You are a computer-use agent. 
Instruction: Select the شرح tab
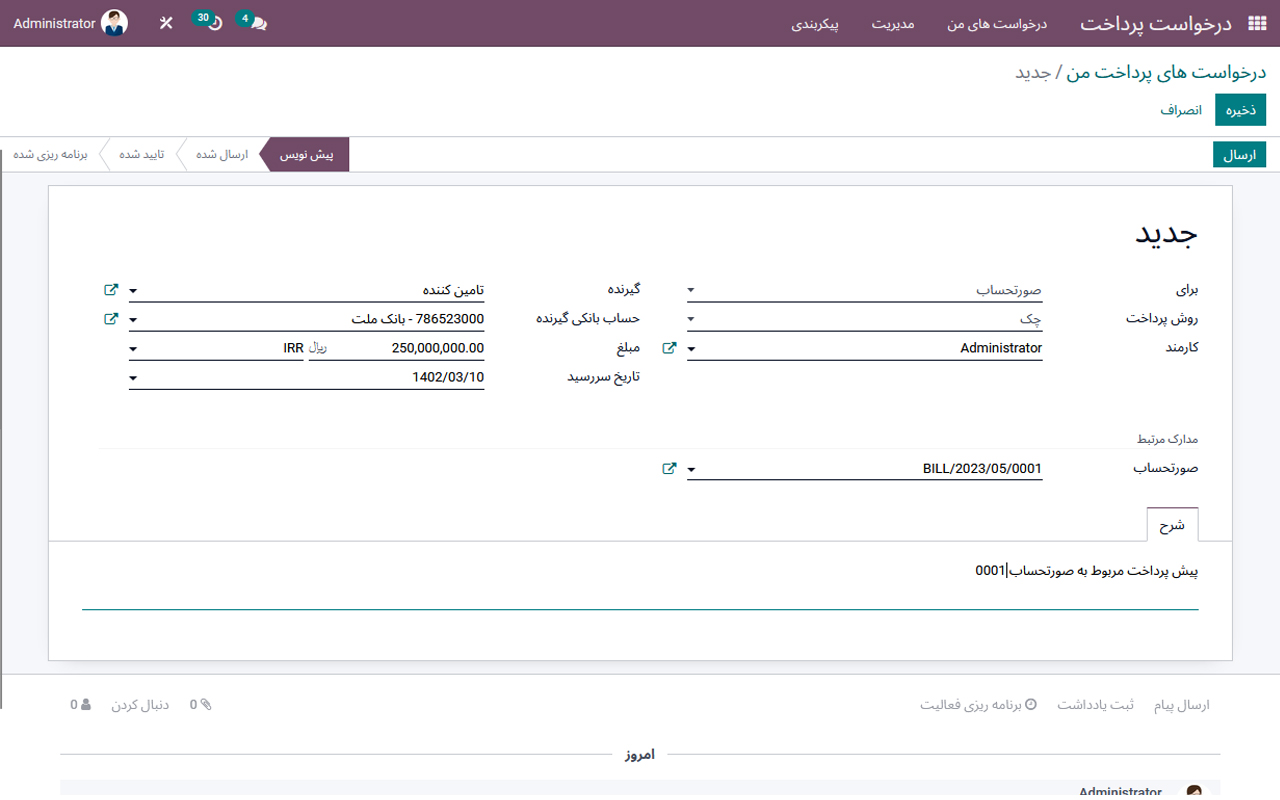[1172, 525]
